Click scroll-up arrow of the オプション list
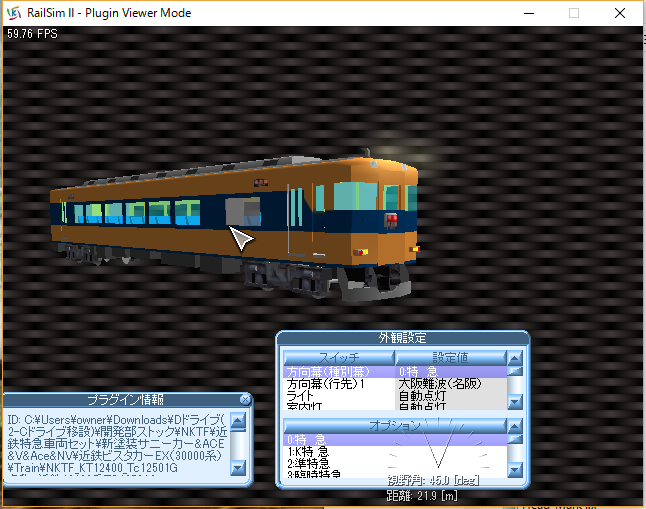 (515, 426)
